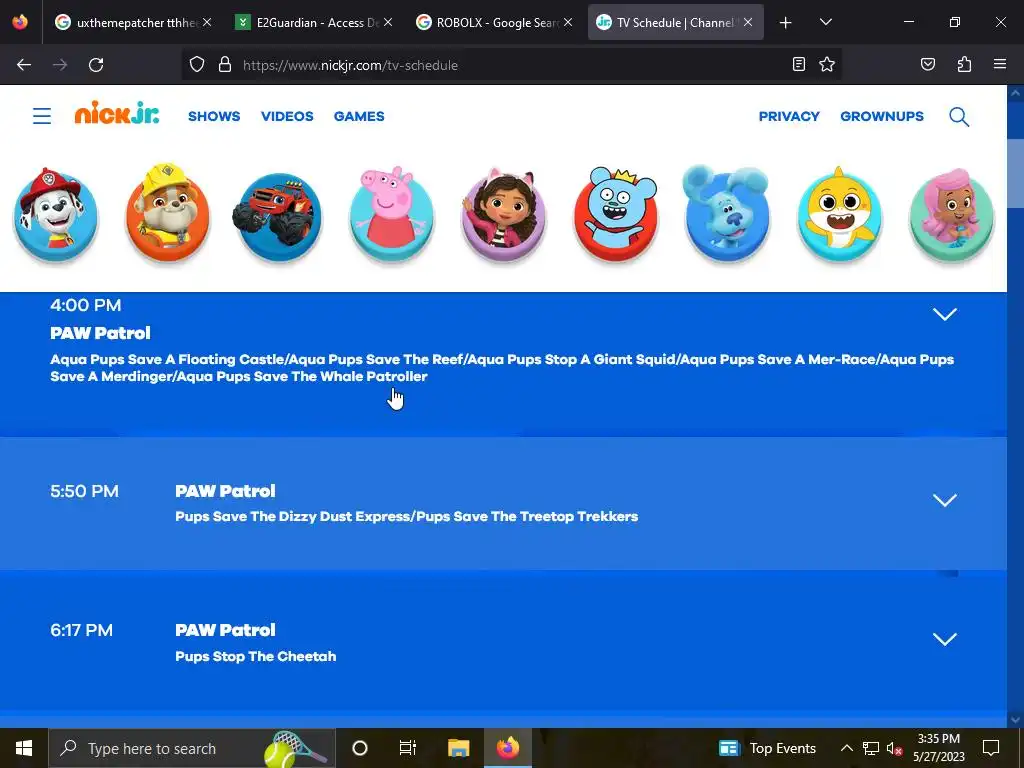Open the SHOWS navigation link
The width and height of the screenshot is (1024, 768).
[x=214, y=116]
